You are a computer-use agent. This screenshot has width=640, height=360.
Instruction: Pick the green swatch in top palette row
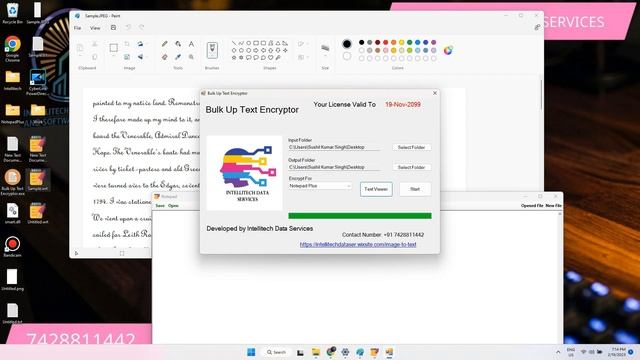click(x=409, y=42)
